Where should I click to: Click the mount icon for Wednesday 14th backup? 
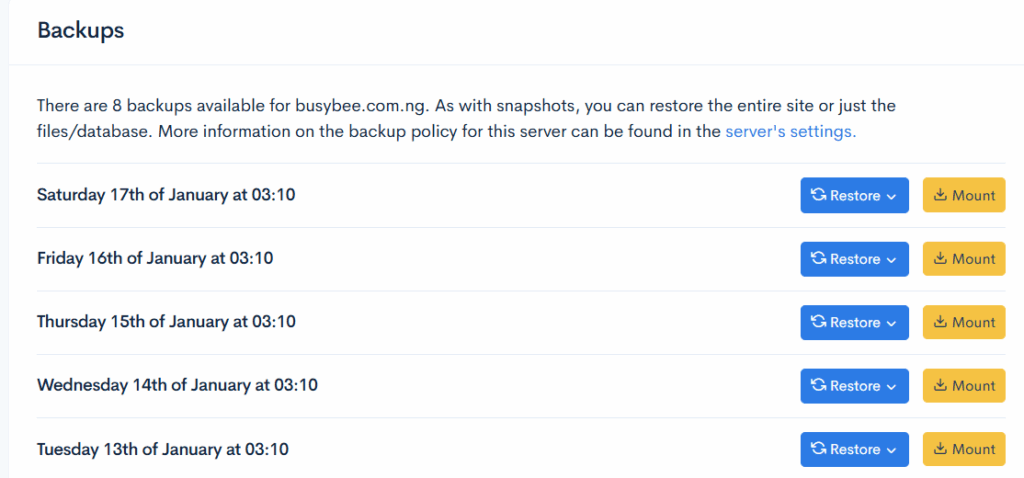pos(940,386)
